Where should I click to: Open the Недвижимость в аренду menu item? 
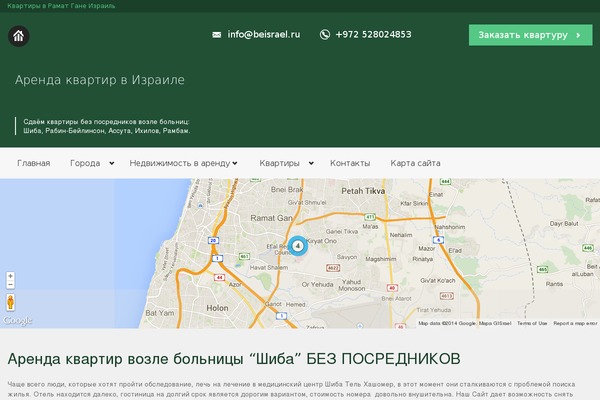pyautogui.click(x=179, y=163)
